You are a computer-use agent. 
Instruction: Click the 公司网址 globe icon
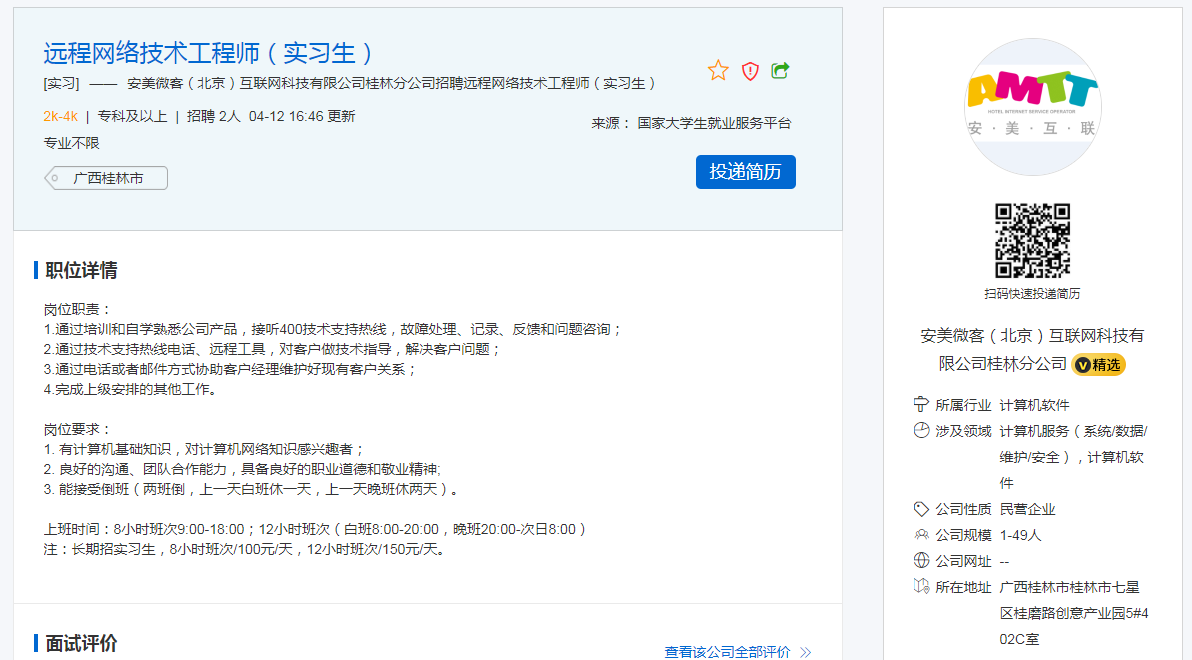click(921, 561)
